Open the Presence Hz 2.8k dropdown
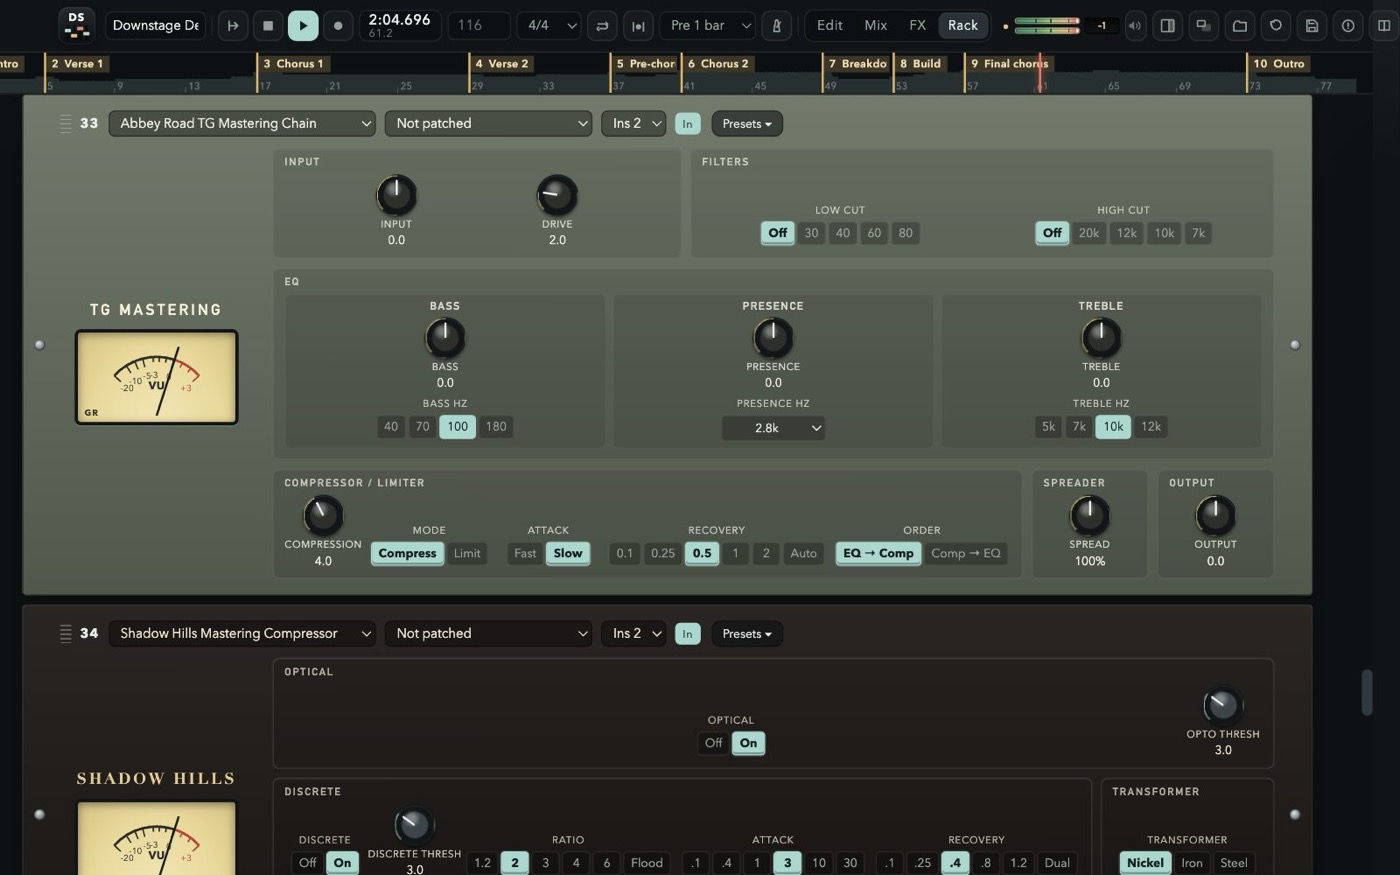This screenshot has width=1400, height=875. point(773,428)
